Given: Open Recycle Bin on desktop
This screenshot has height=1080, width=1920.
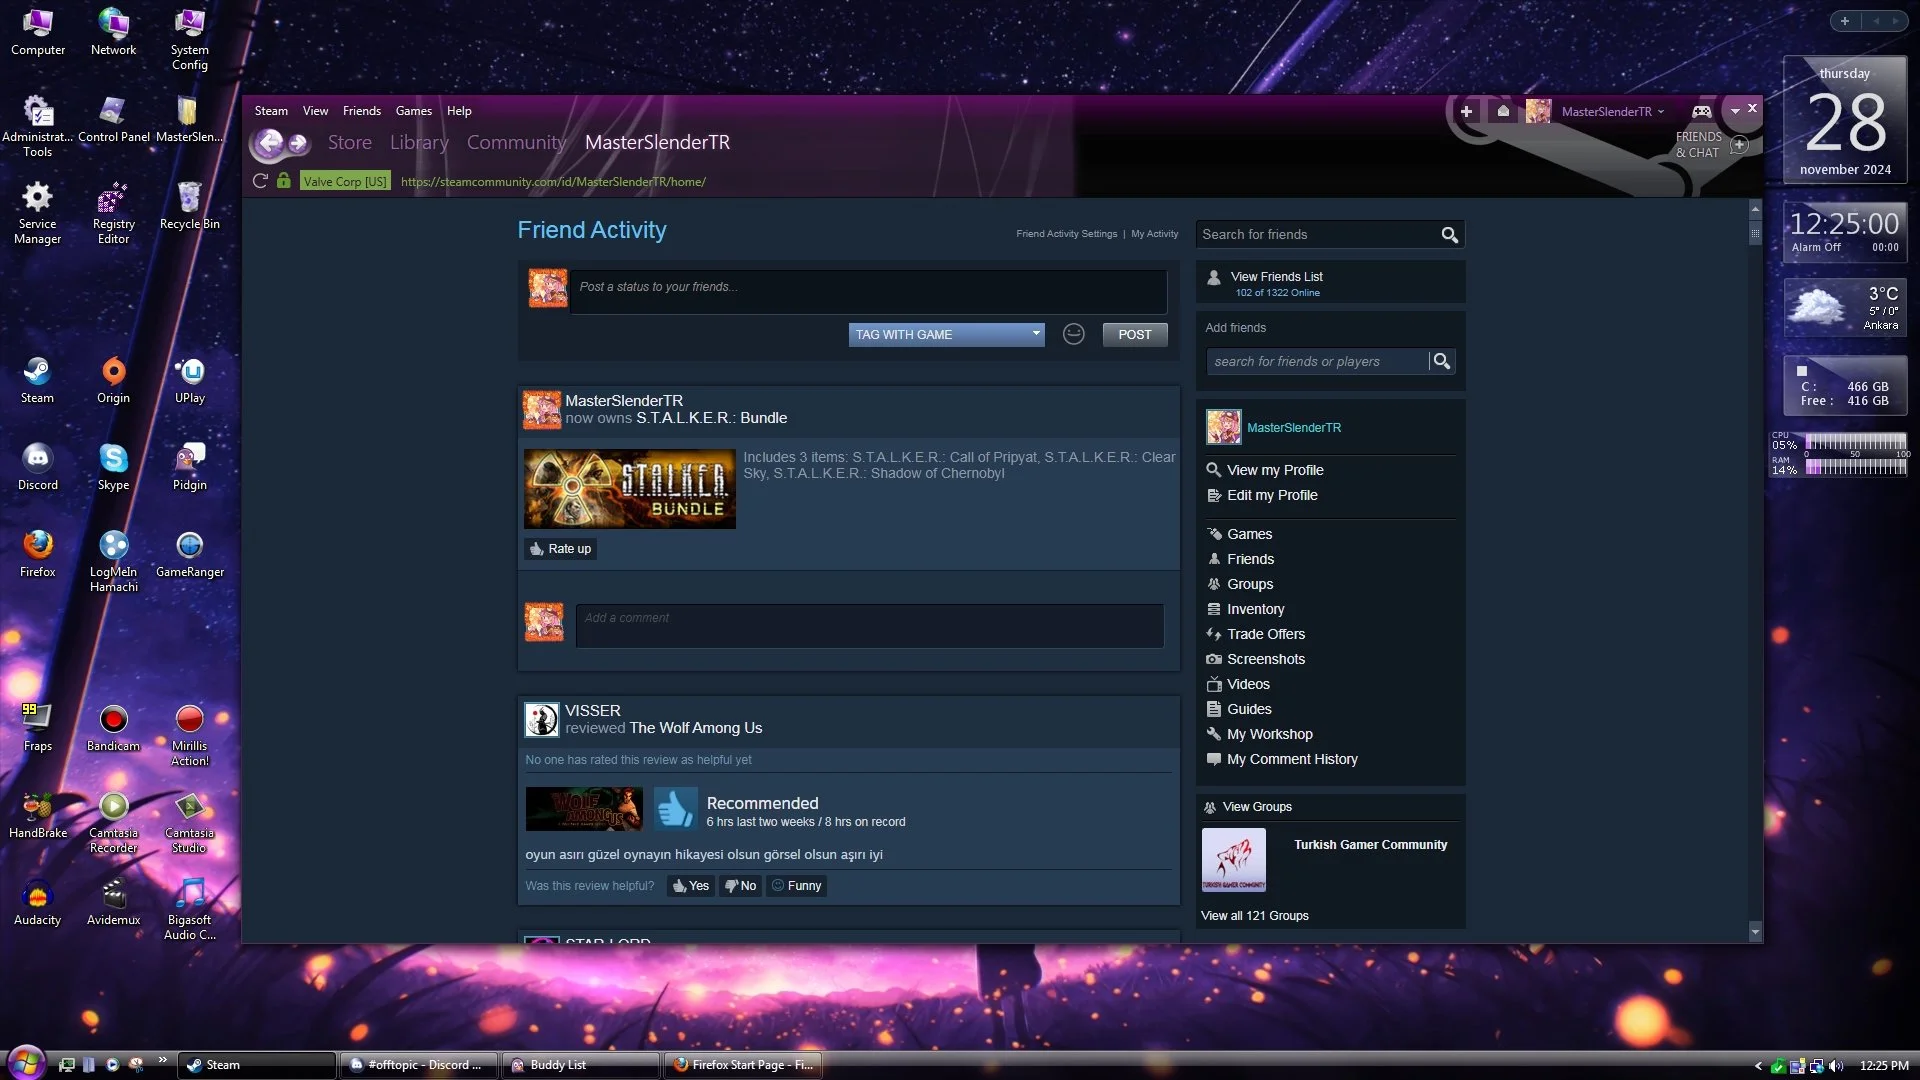Looking at the screenshot, I should [189, 206].
